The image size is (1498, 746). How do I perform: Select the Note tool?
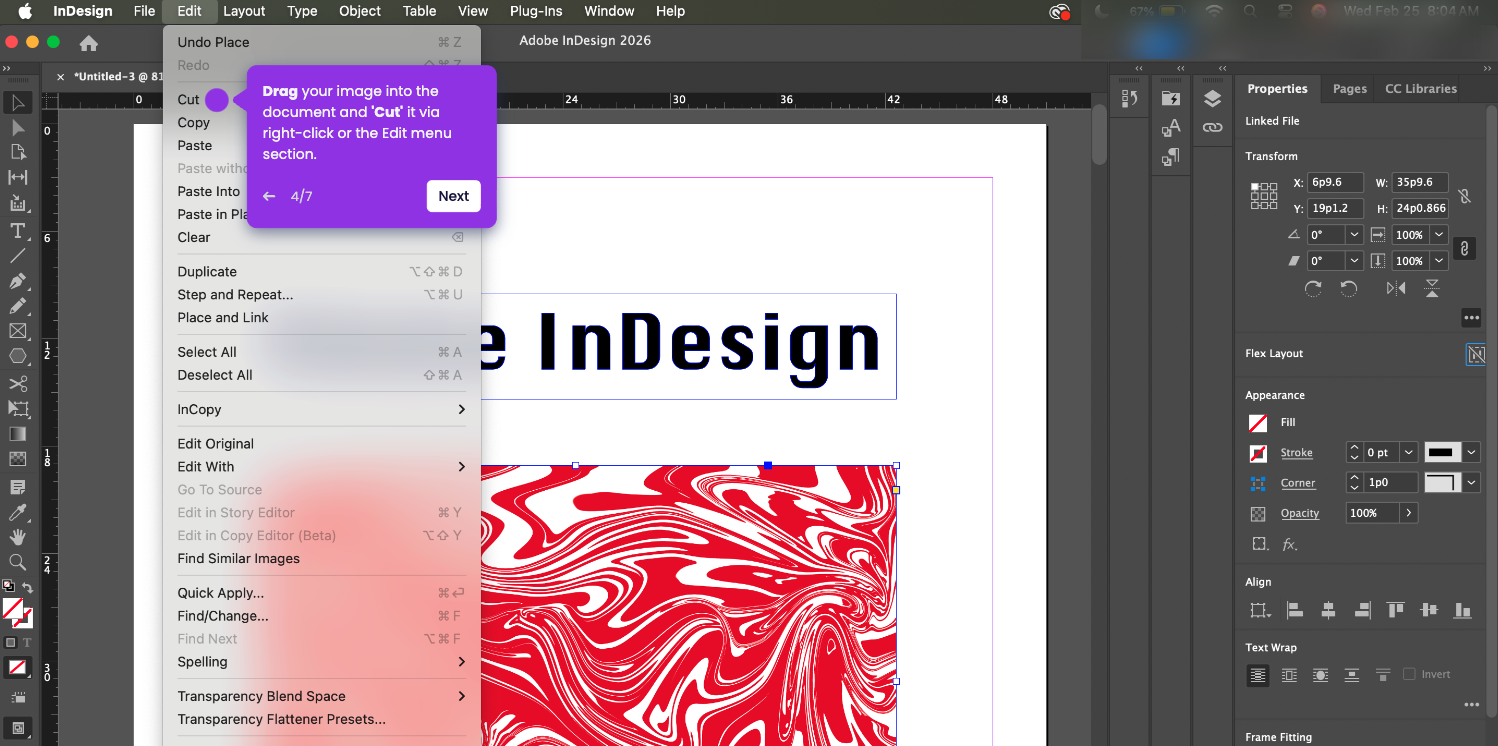(x=18, y=487)
